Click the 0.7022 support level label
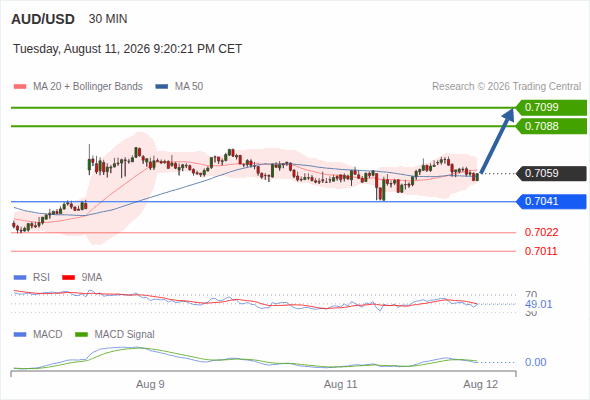This screenshot has width=590, height=400. (x=541, y=232)
